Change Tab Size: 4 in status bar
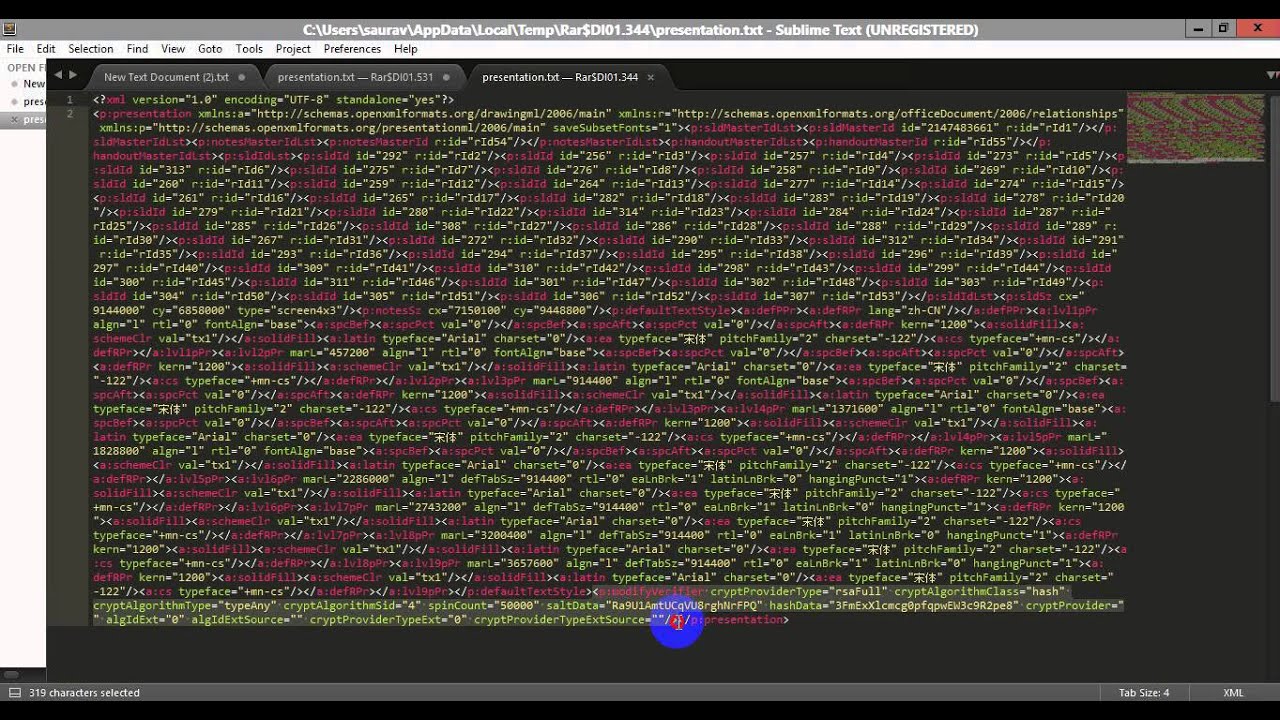This screenshot has height=720, width=1280. point(1143,692)
